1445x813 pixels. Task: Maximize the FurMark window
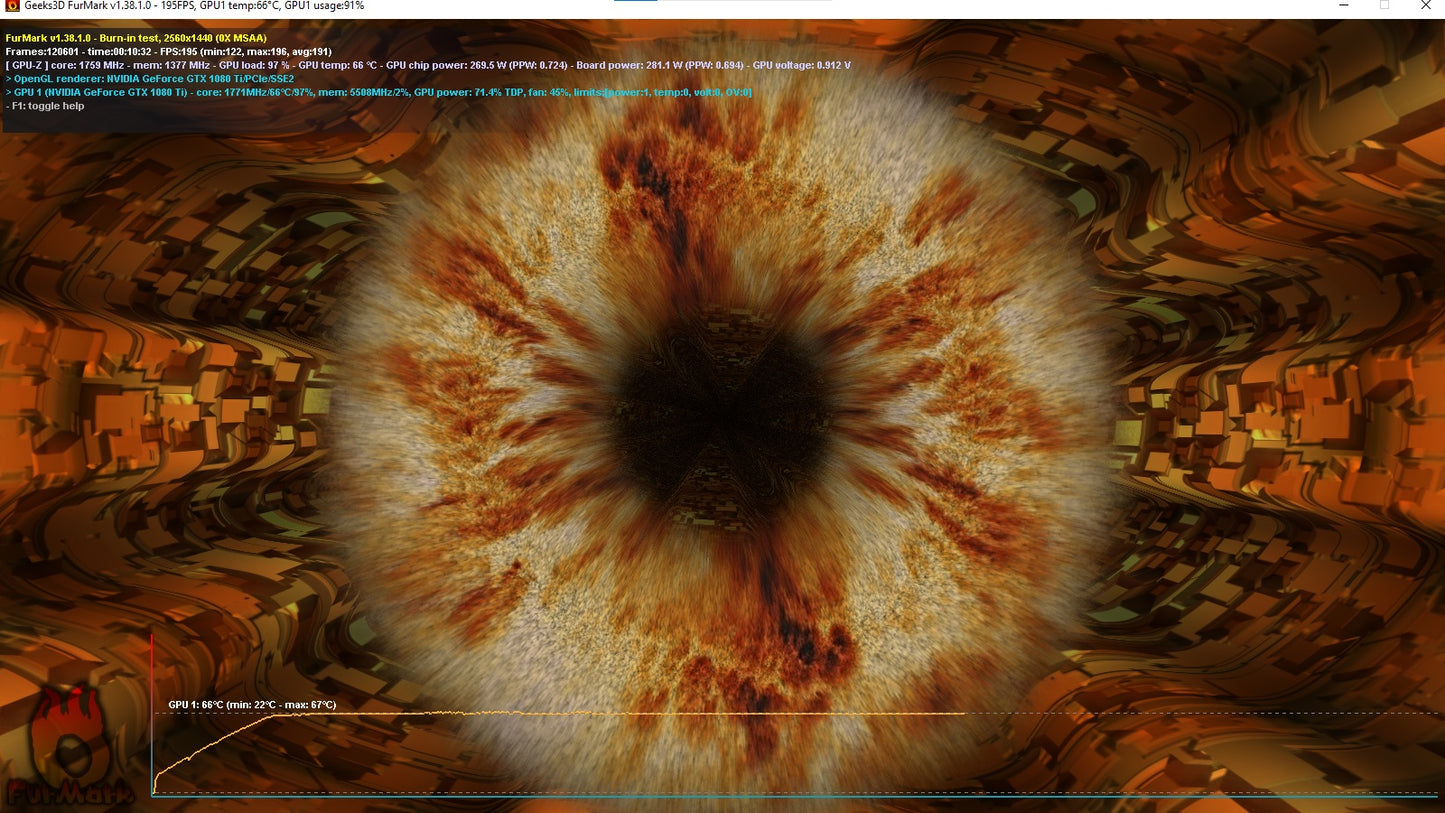pyautogui.click(x=1384, y=6)
